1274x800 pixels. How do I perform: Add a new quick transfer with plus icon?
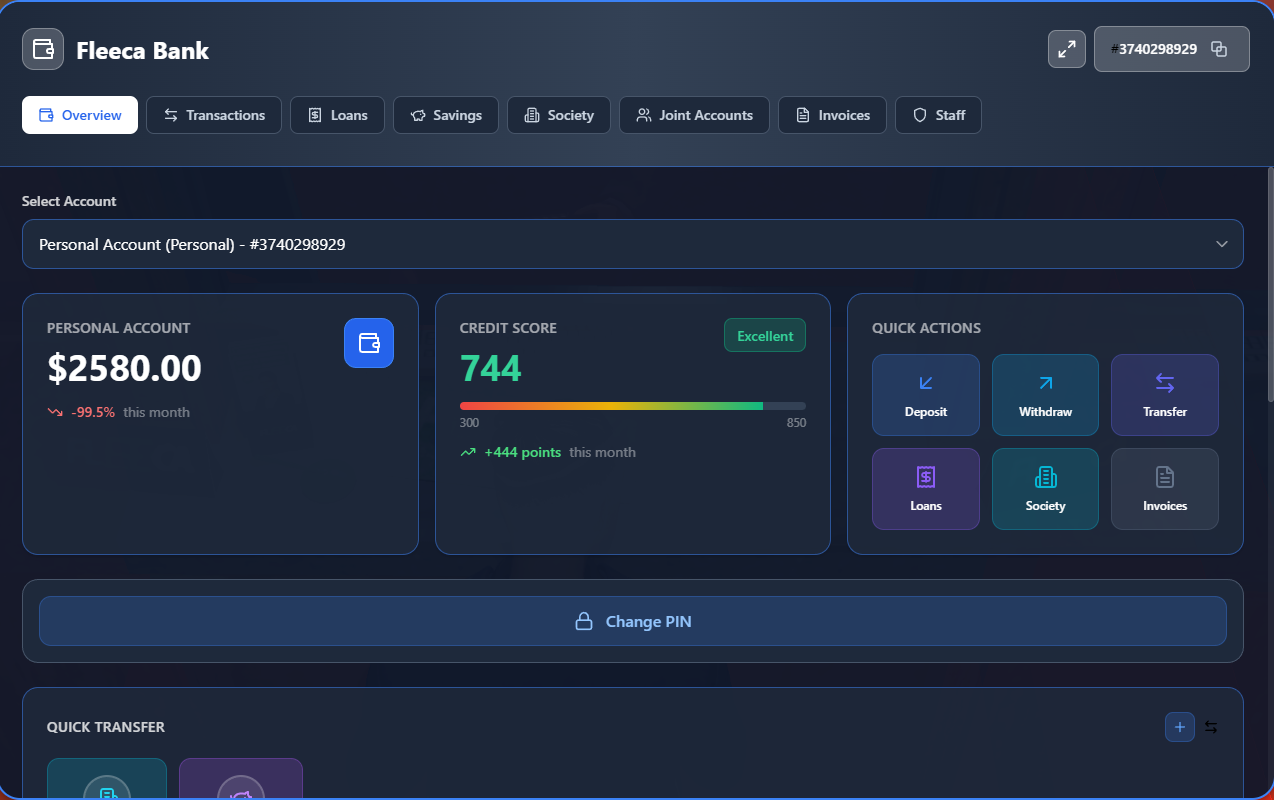point(1180,727)
